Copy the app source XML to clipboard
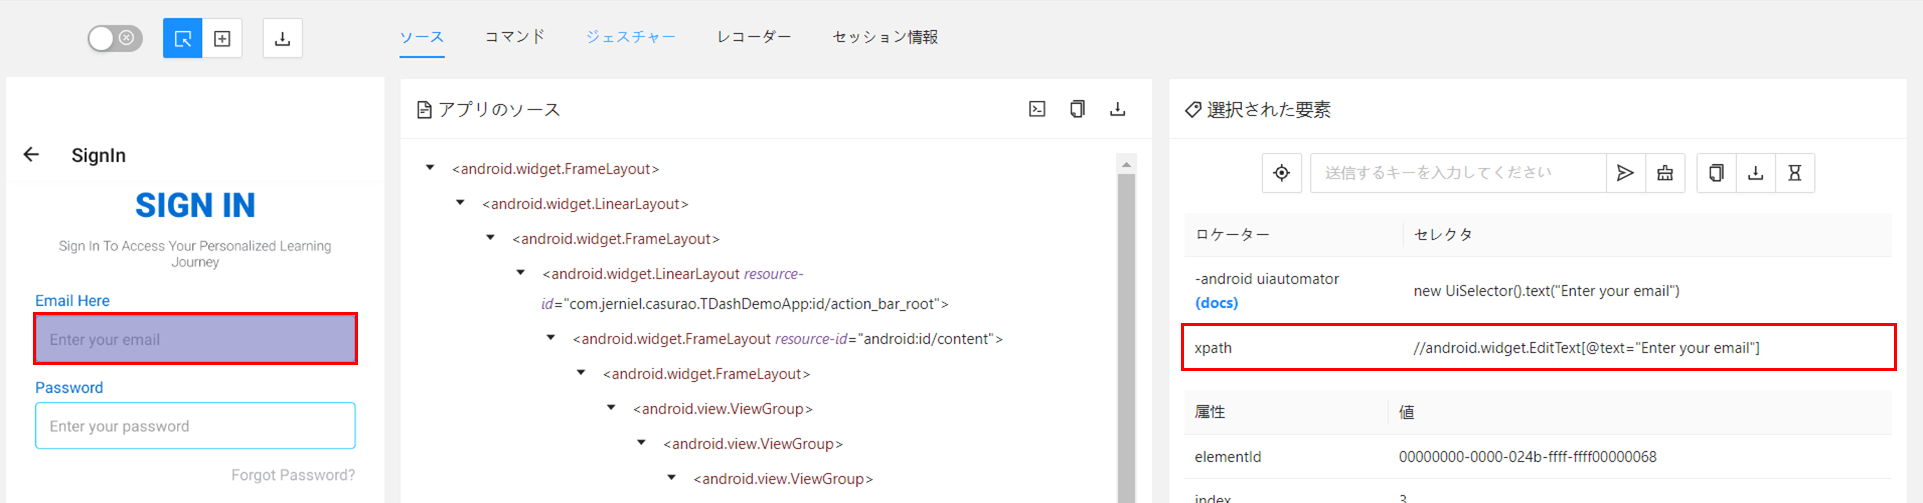The width and height of the screenshot is (1923, 503). [x=1077, y=109]
